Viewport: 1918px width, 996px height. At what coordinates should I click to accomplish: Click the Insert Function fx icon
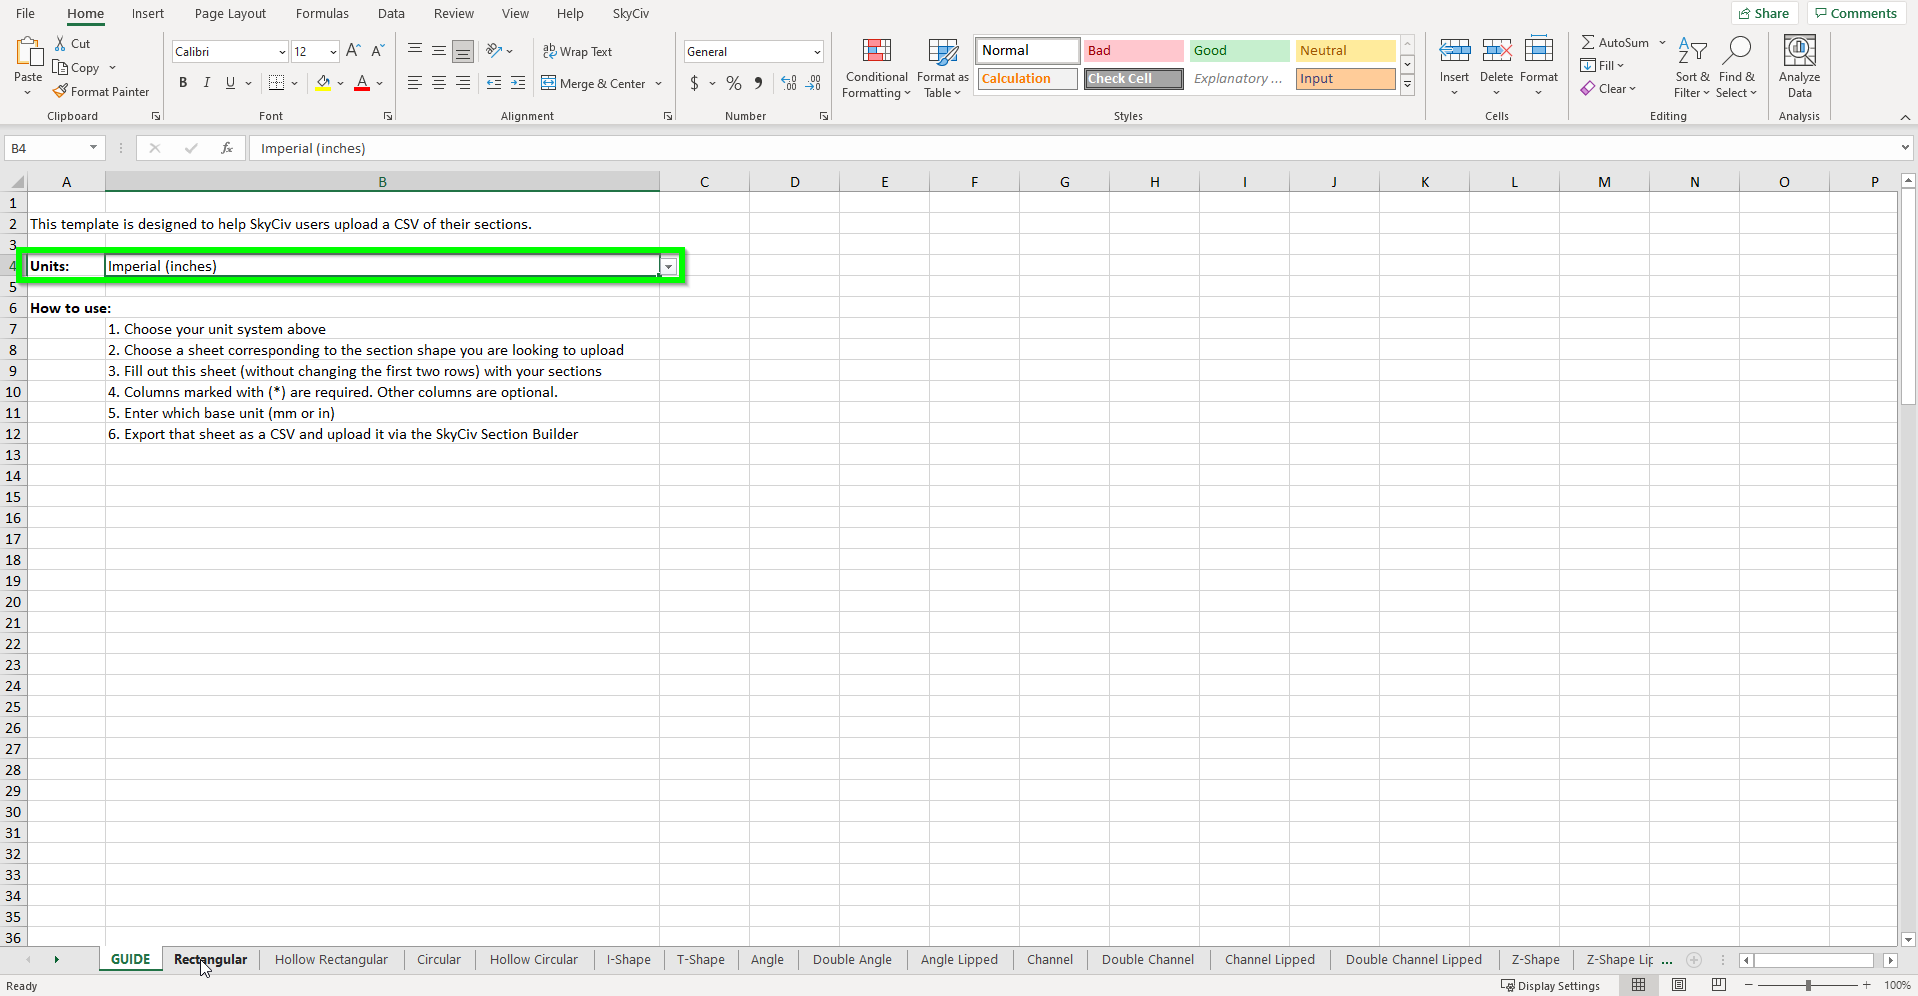[x=227, y=148]
